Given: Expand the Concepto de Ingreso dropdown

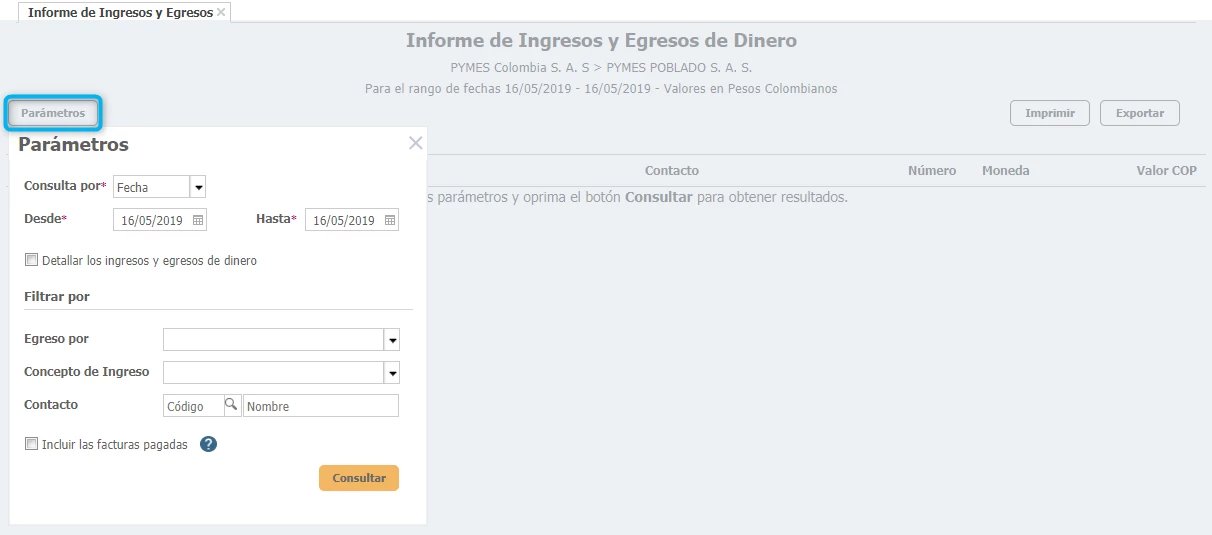Looking at the screenshot, I should point(392,373).
